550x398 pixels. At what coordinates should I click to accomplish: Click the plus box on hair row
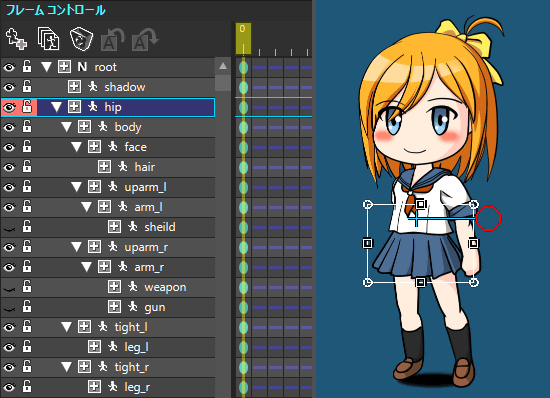click(104, 167)
